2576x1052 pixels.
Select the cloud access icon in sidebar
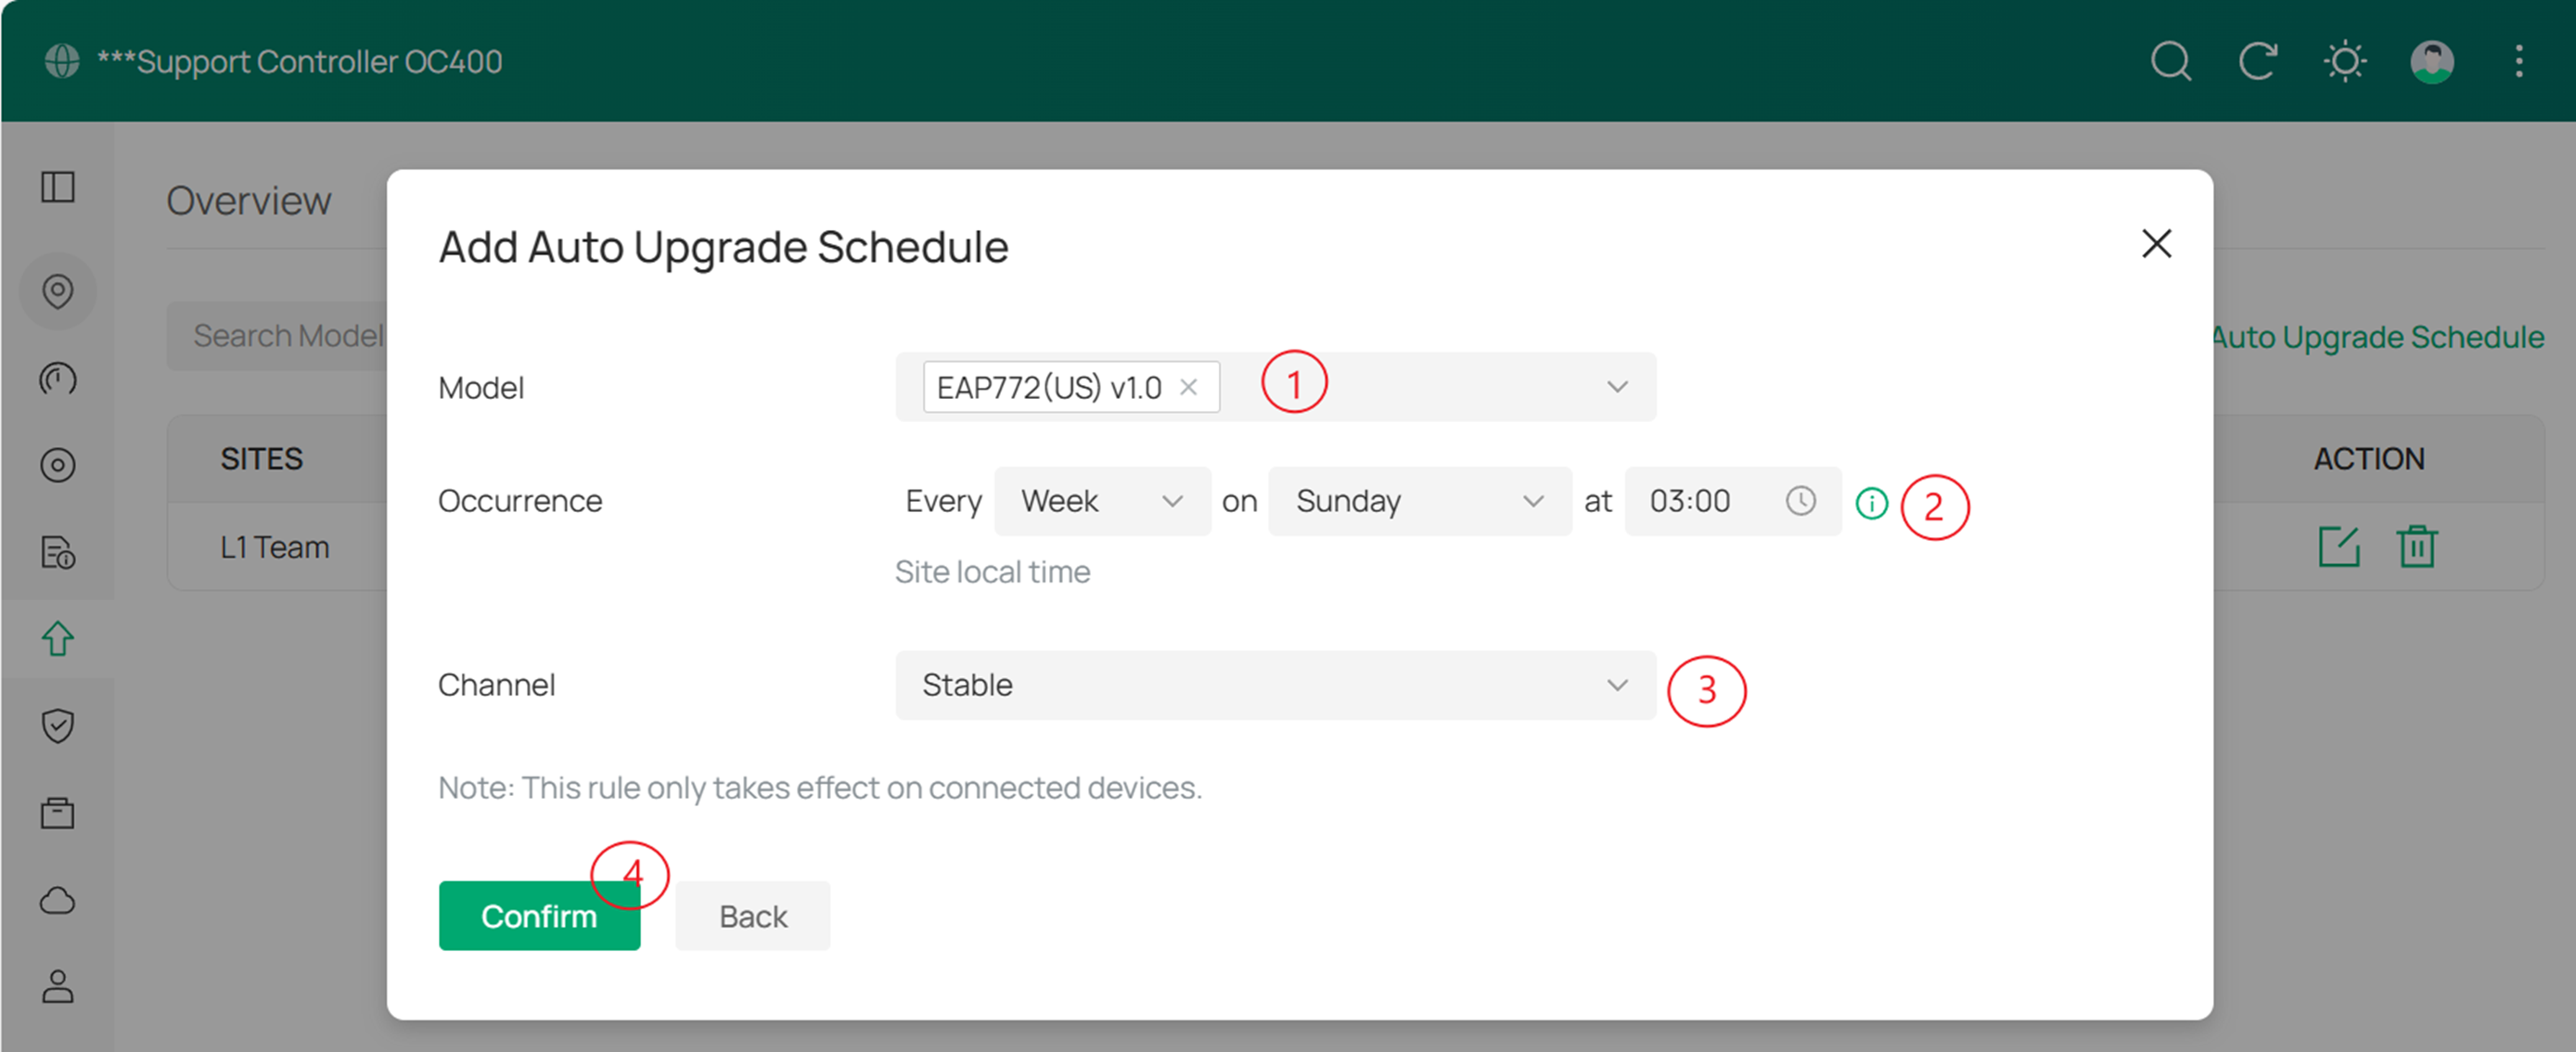pos(57,900)
